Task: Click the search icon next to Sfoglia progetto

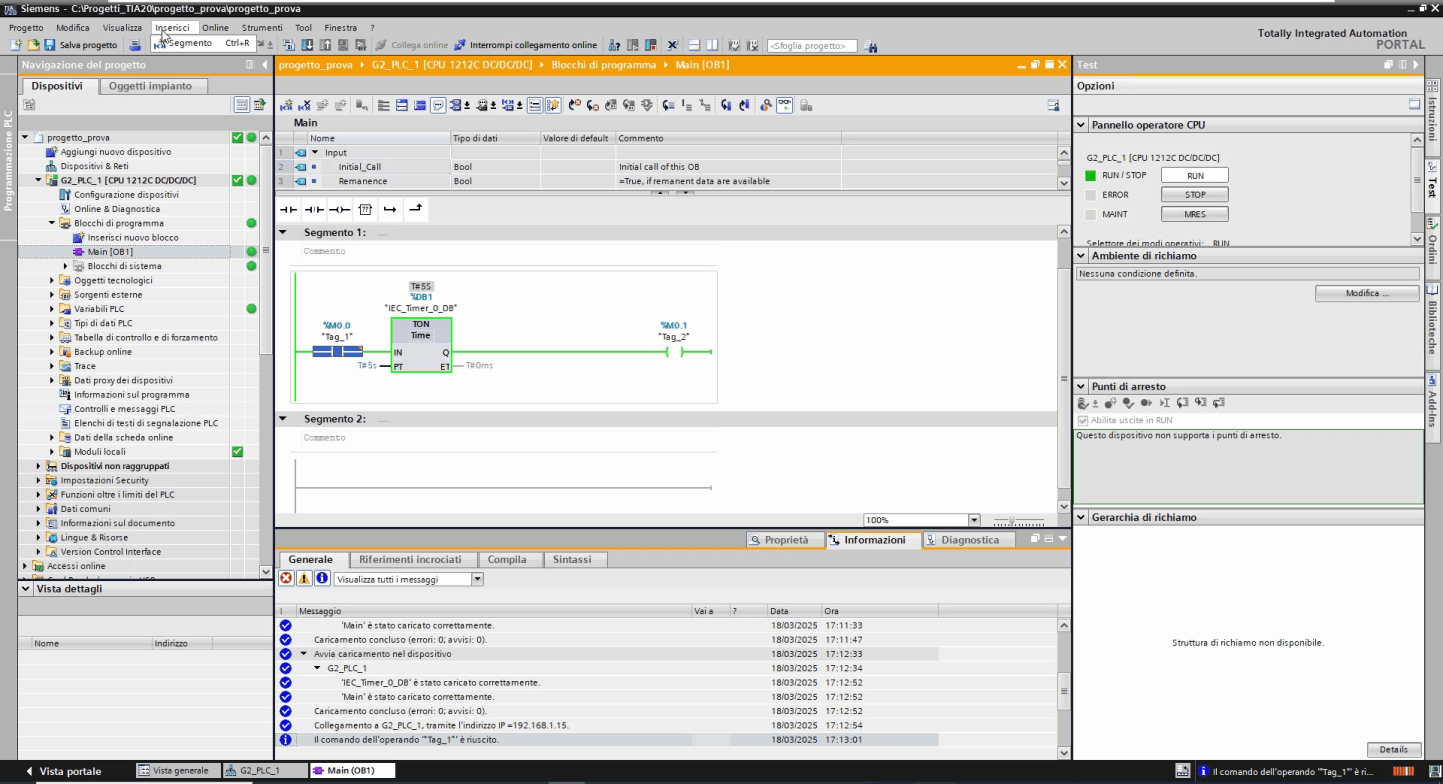Action: point(871,46)
